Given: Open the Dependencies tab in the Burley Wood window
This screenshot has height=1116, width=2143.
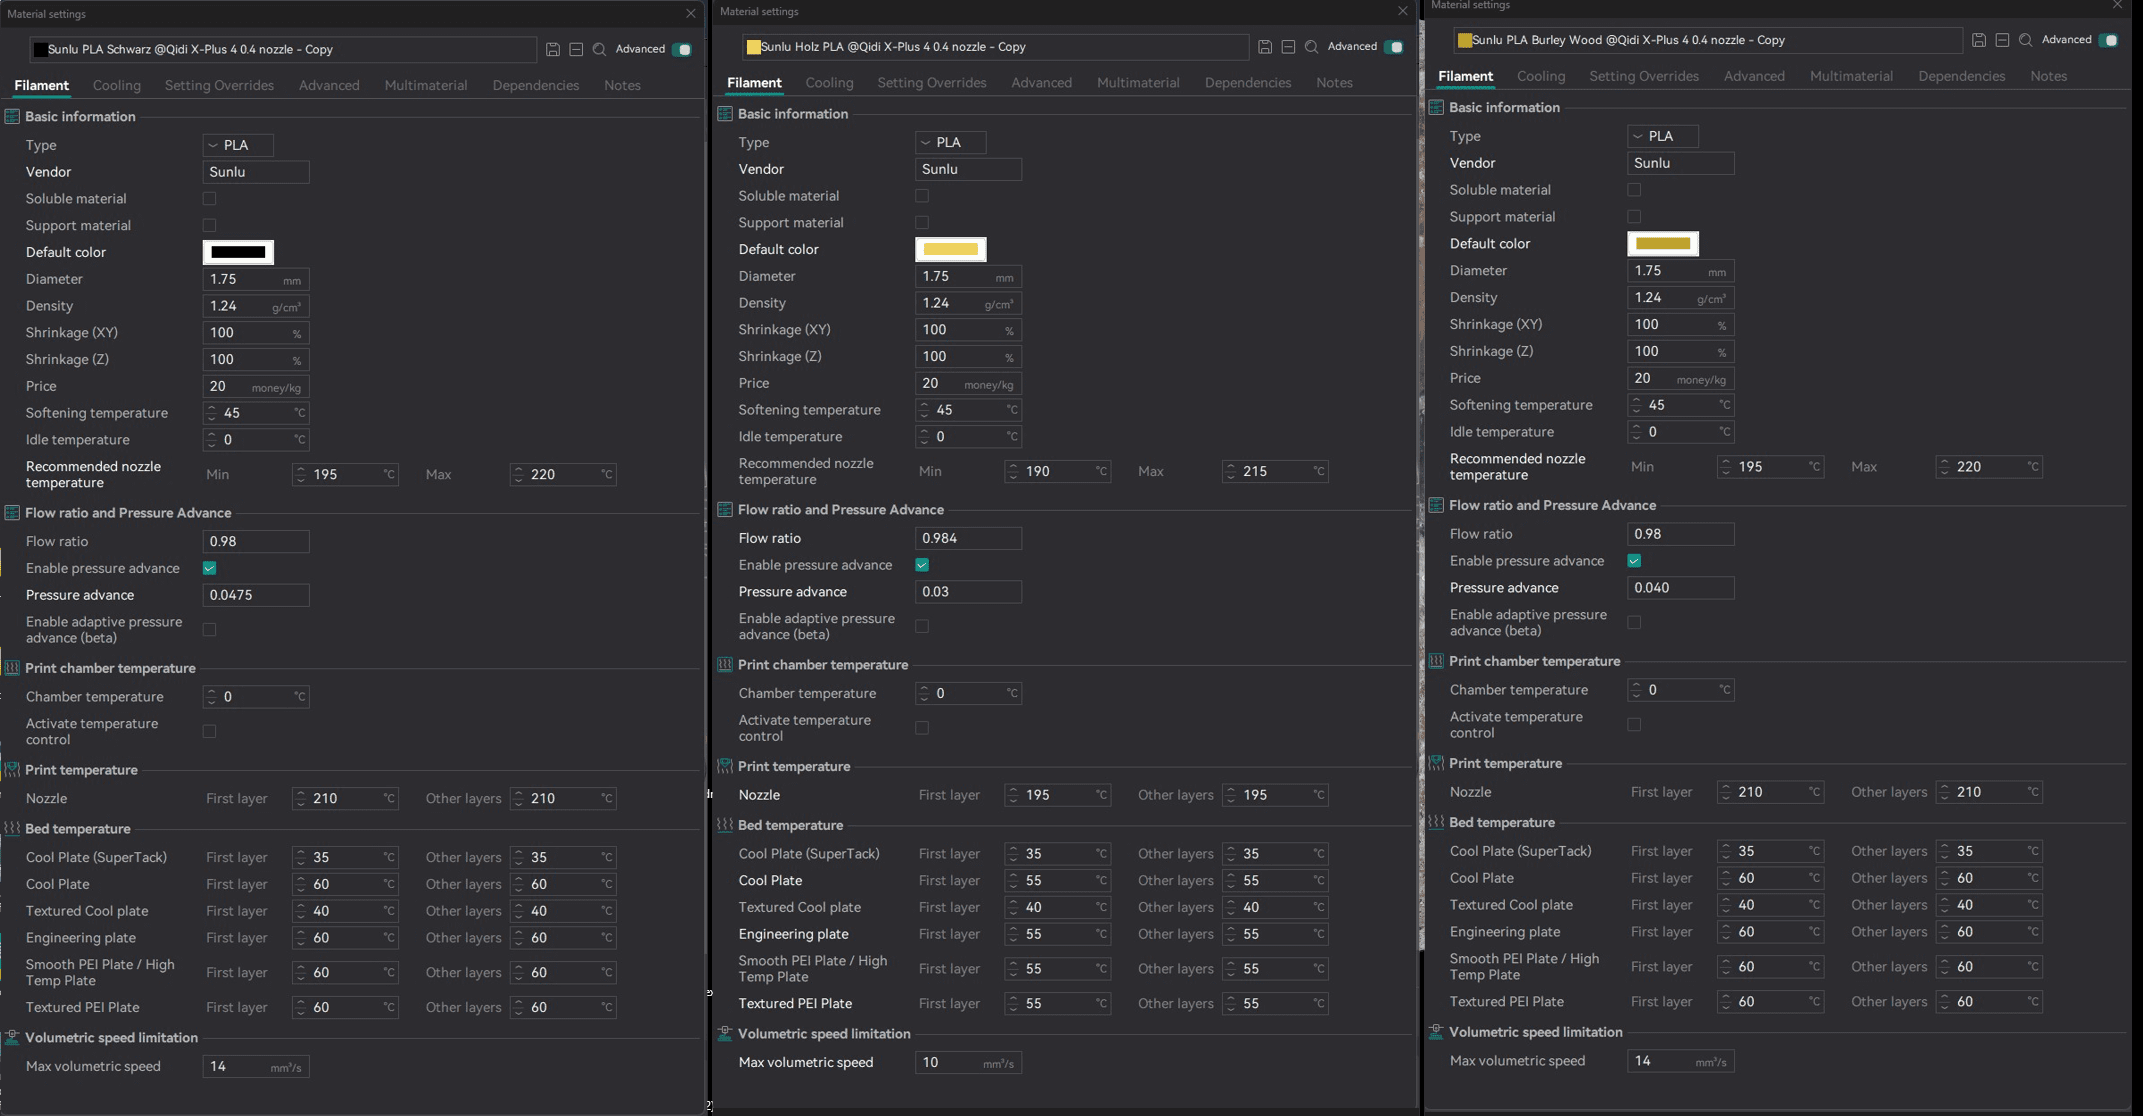Looking at the screenshot, I should click(1961, 76).
